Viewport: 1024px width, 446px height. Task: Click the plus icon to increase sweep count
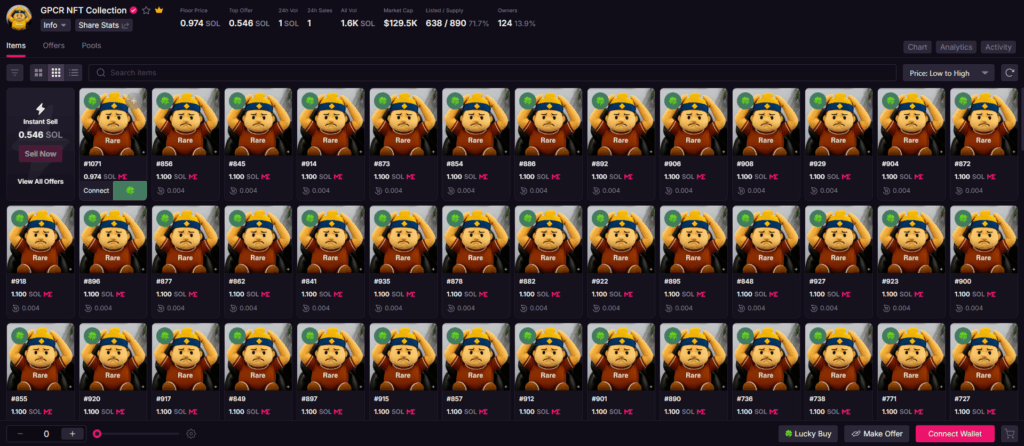(x=71, y=434)
